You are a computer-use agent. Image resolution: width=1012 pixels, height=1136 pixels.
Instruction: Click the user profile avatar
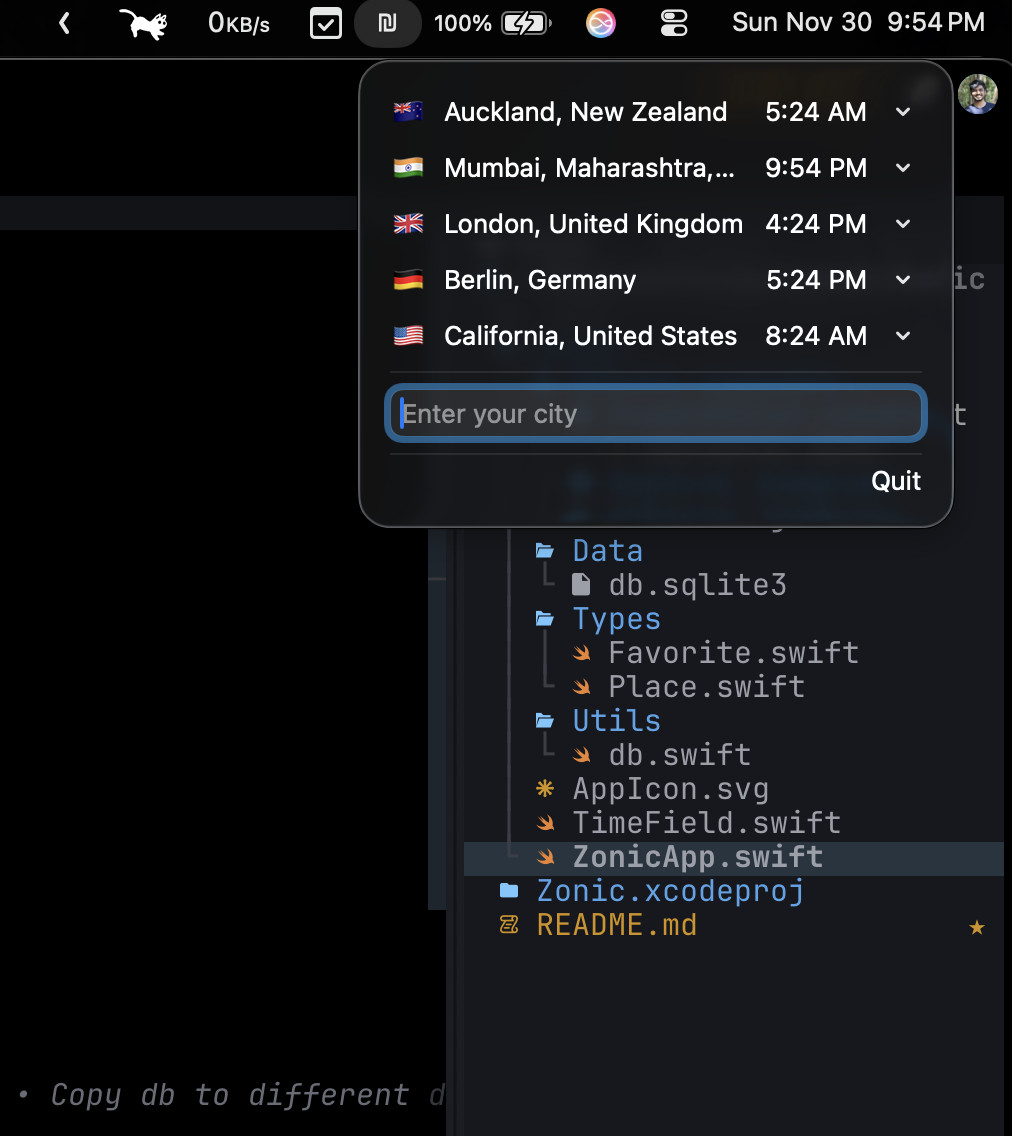point(977,95)
